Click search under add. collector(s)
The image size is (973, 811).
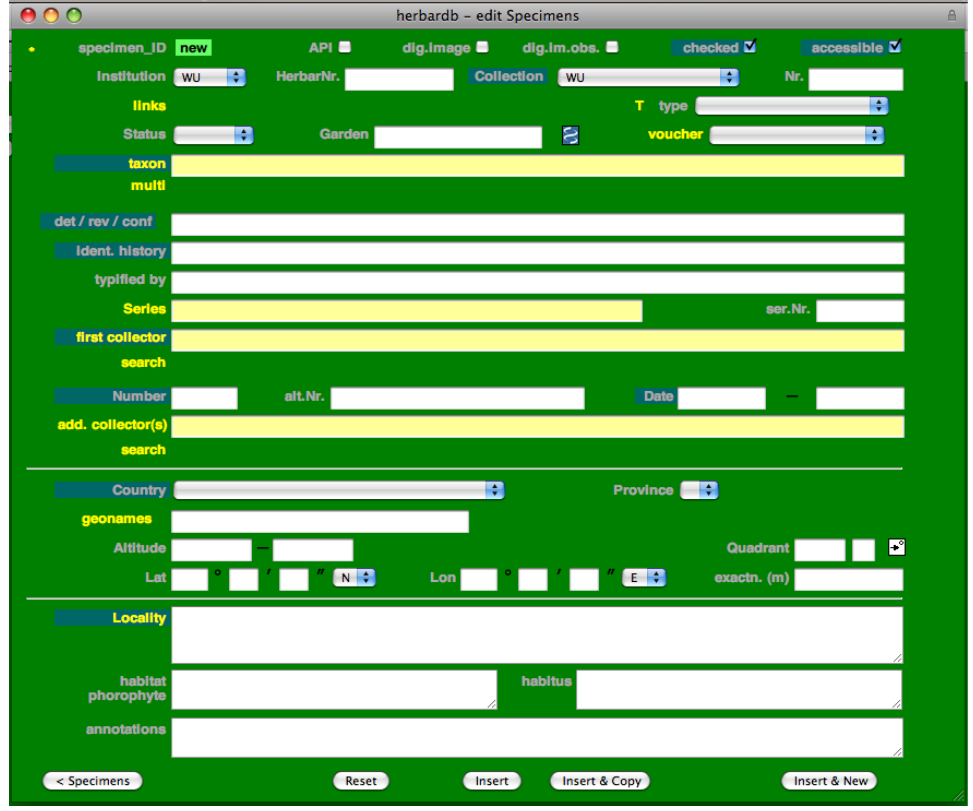[x=143, y=450]
